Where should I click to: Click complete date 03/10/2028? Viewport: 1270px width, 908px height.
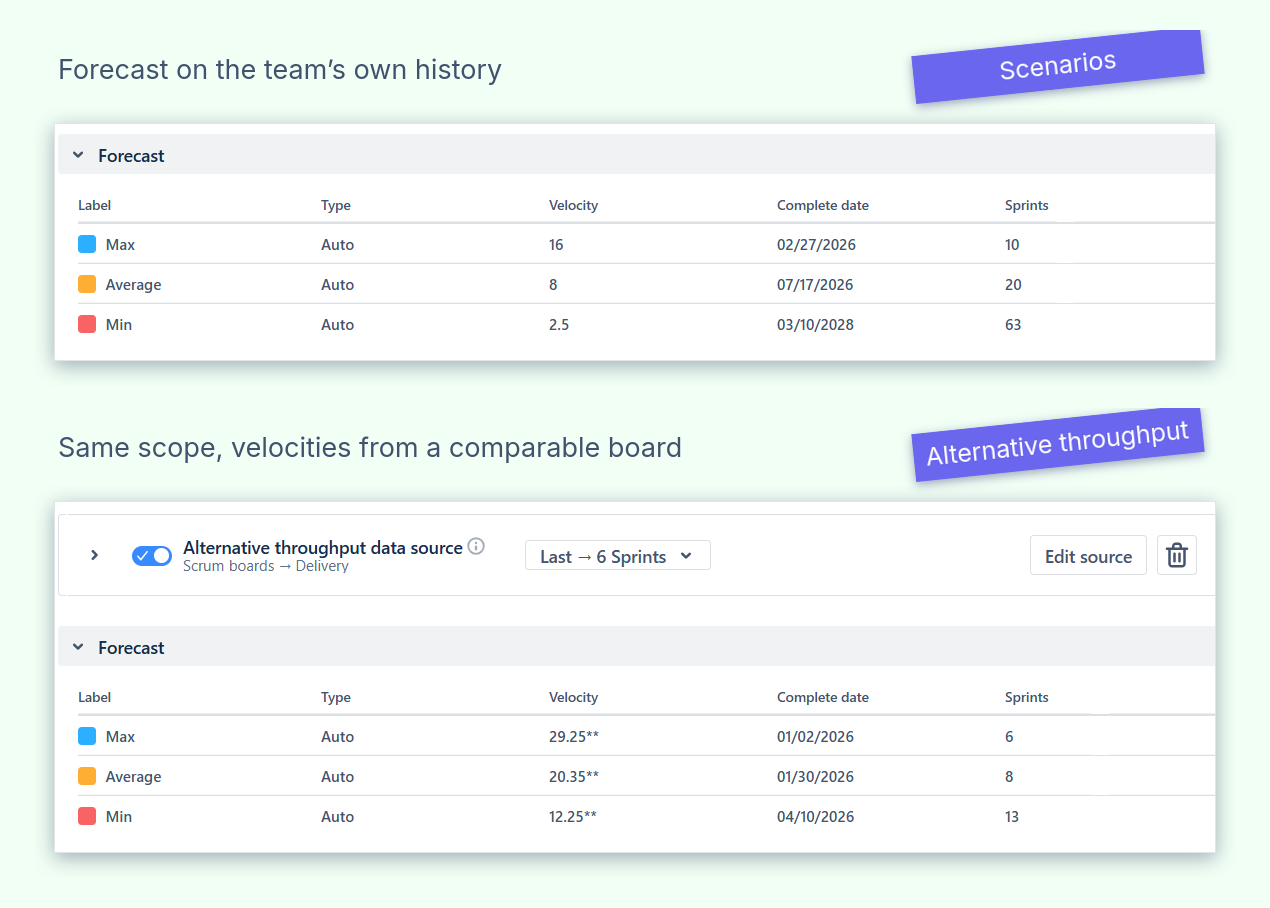point(816,324)
